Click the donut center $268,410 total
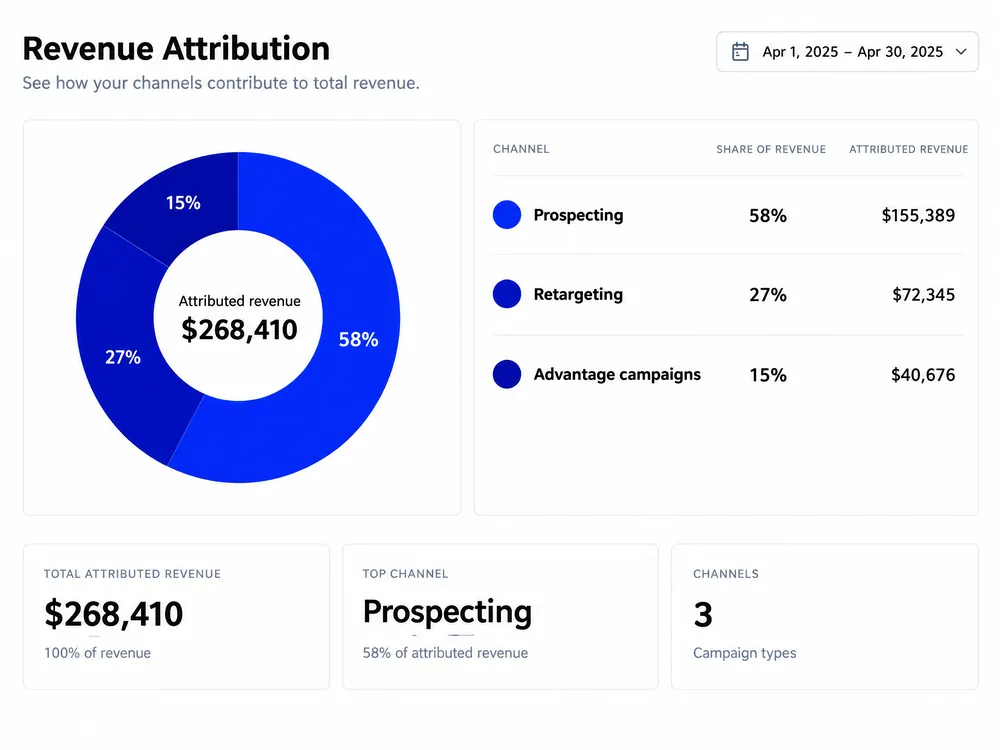 point(239,330)
